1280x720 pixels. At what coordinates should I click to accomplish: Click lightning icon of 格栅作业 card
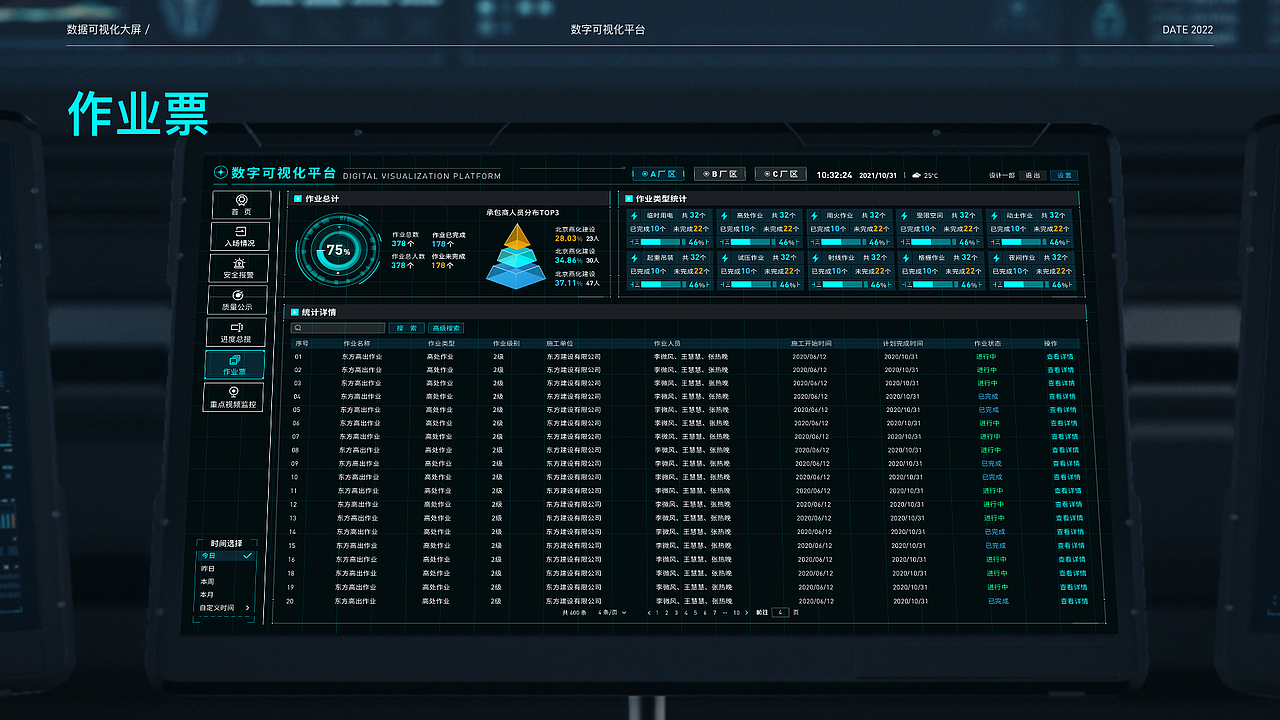(905, 258)
